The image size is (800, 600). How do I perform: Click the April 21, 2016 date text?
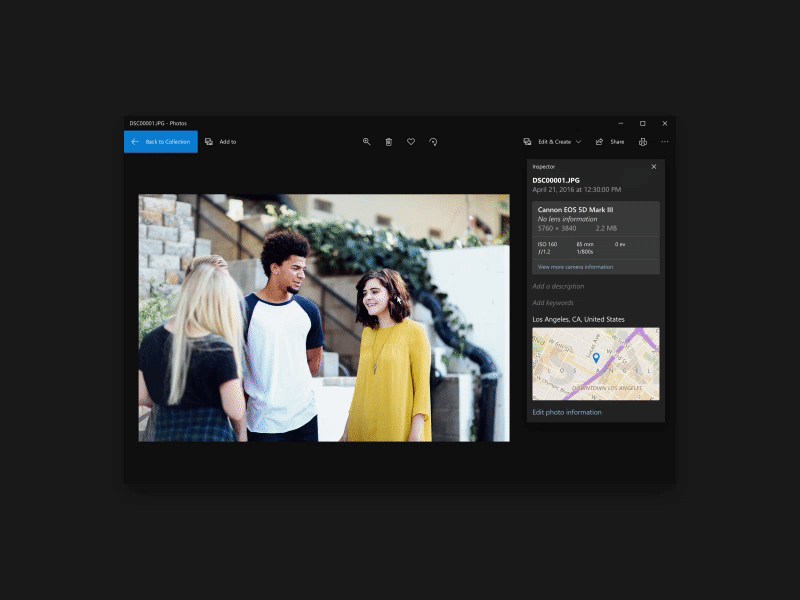tap(577, 189)
